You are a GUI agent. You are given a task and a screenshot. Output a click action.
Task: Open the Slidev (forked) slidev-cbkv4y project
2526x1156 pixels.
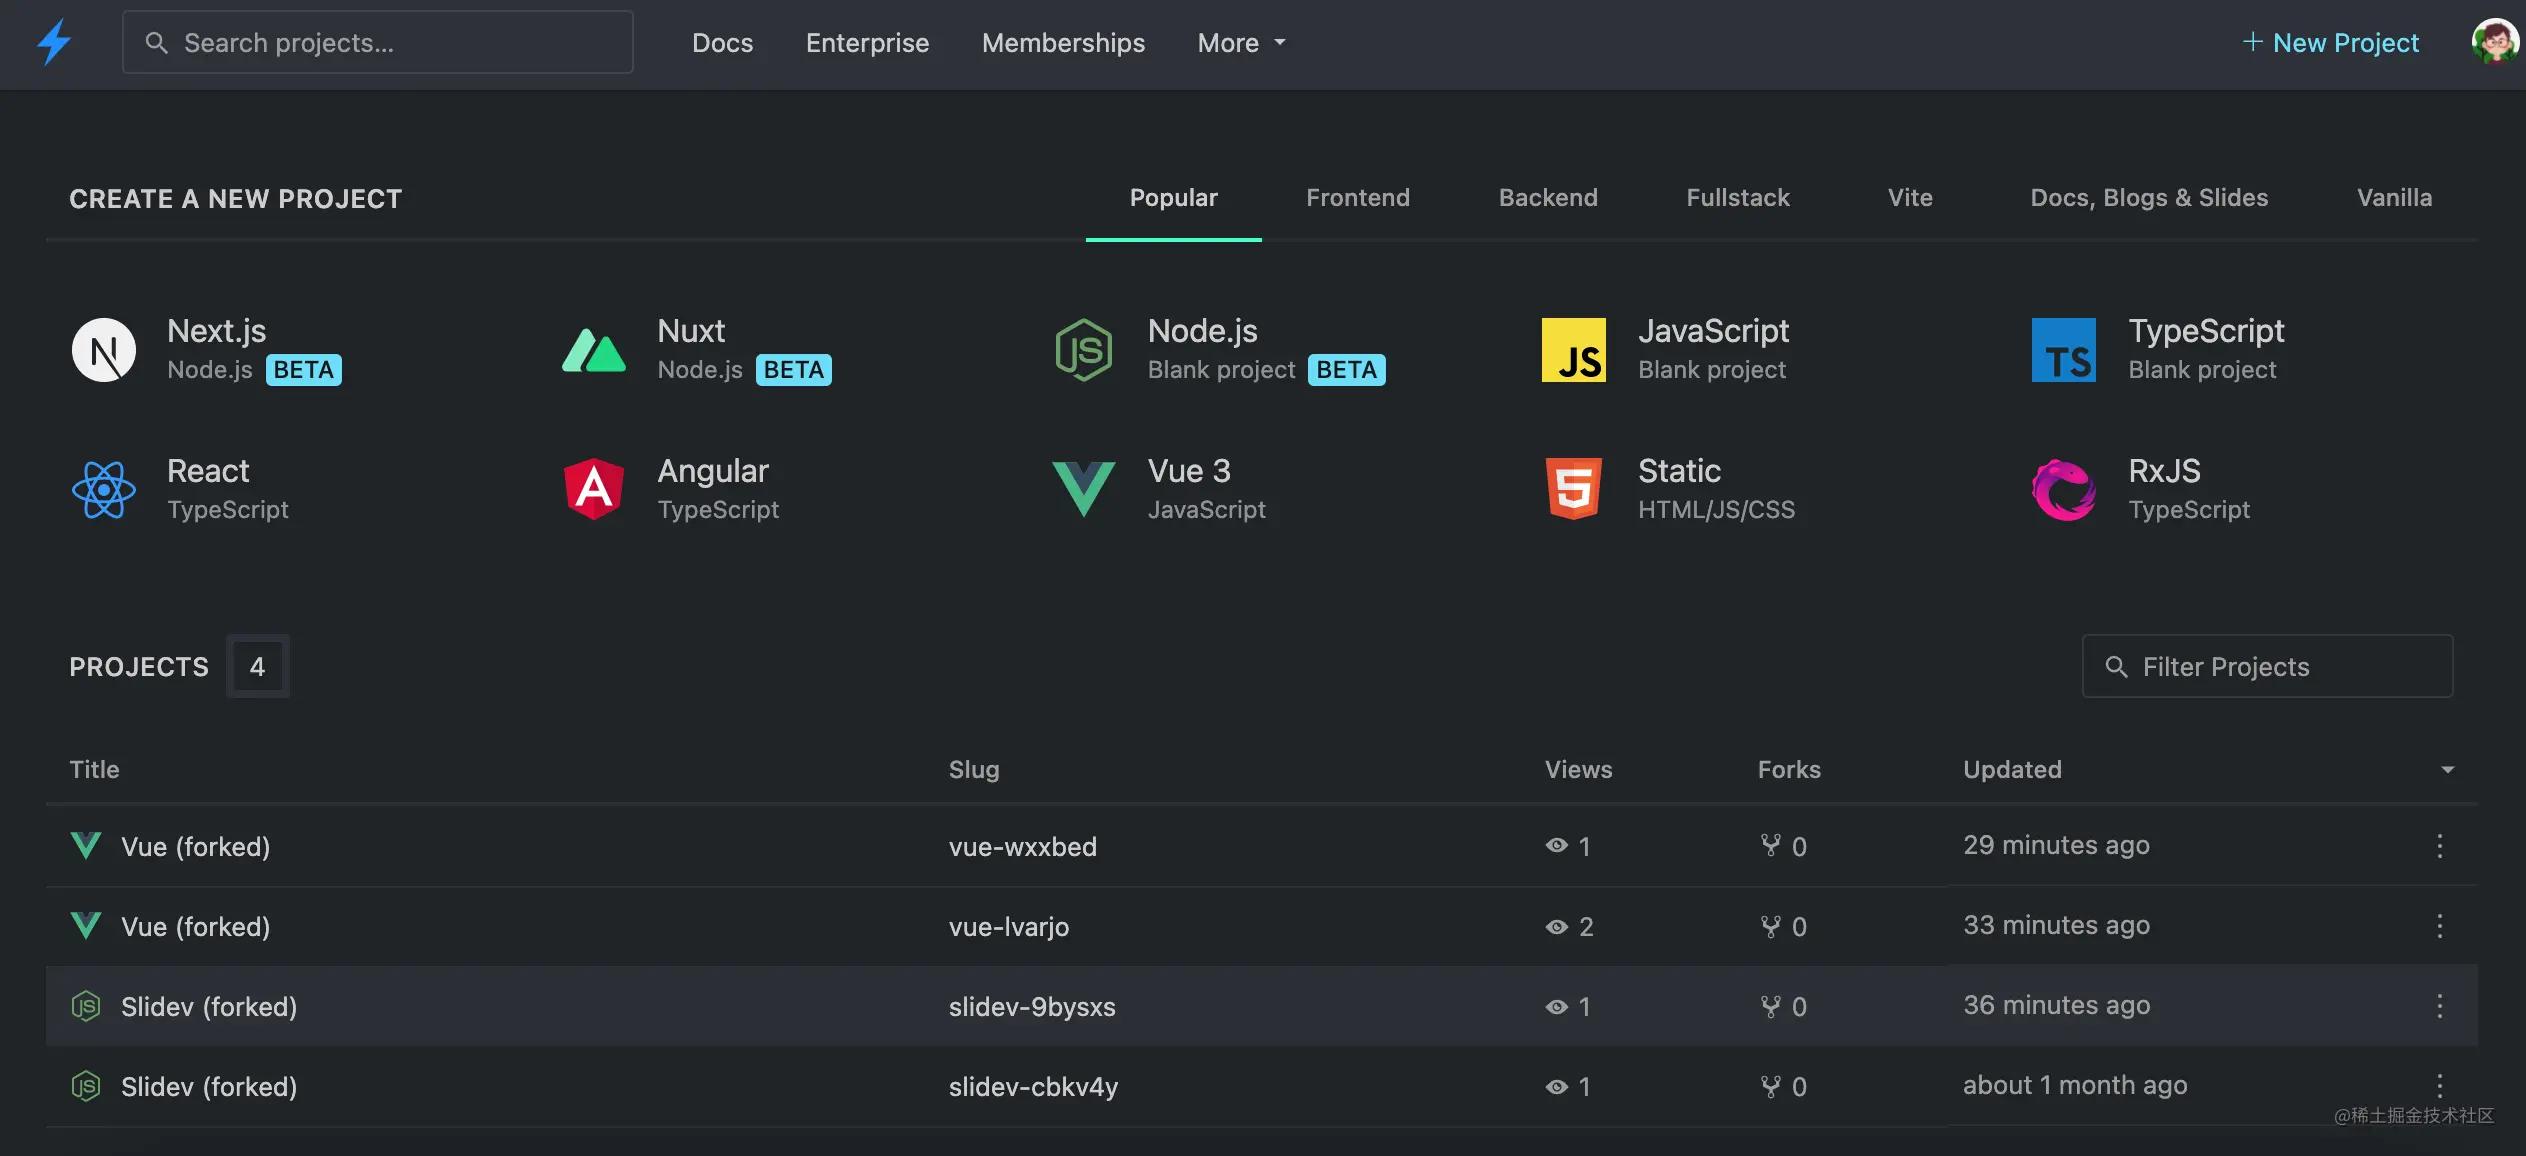click(x=209, y=1086)
